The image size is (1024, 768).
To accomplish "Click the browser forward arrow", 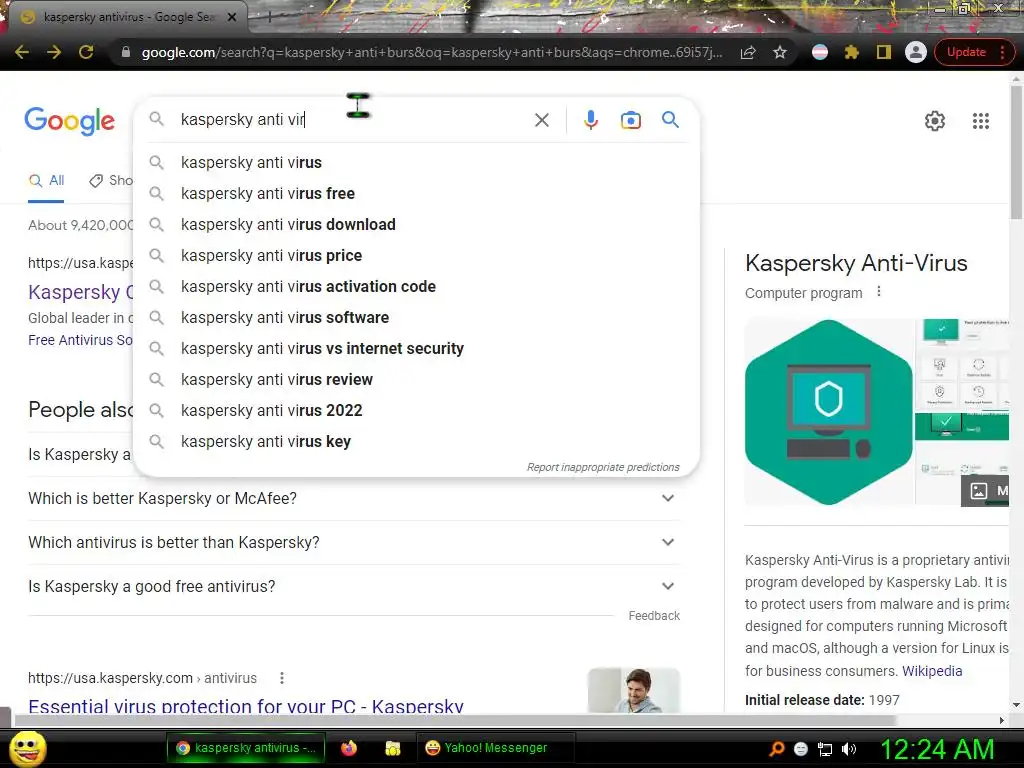I will 54,52.
